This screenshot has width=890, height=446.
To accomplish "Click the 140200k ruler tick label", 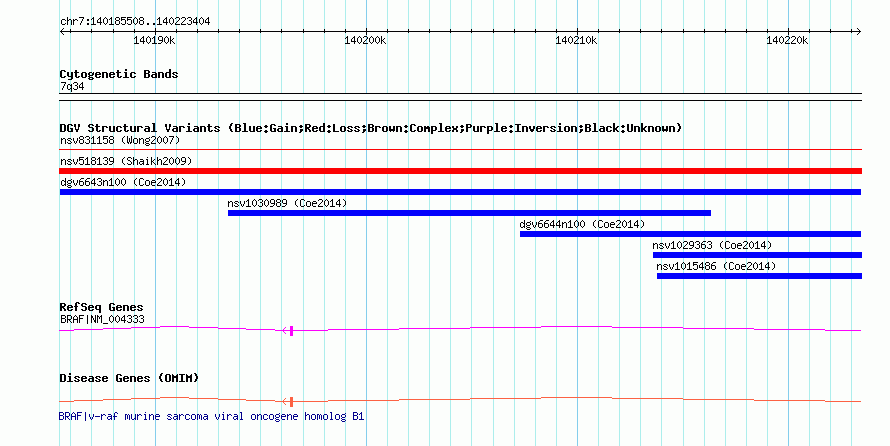I will click(366, 40).
